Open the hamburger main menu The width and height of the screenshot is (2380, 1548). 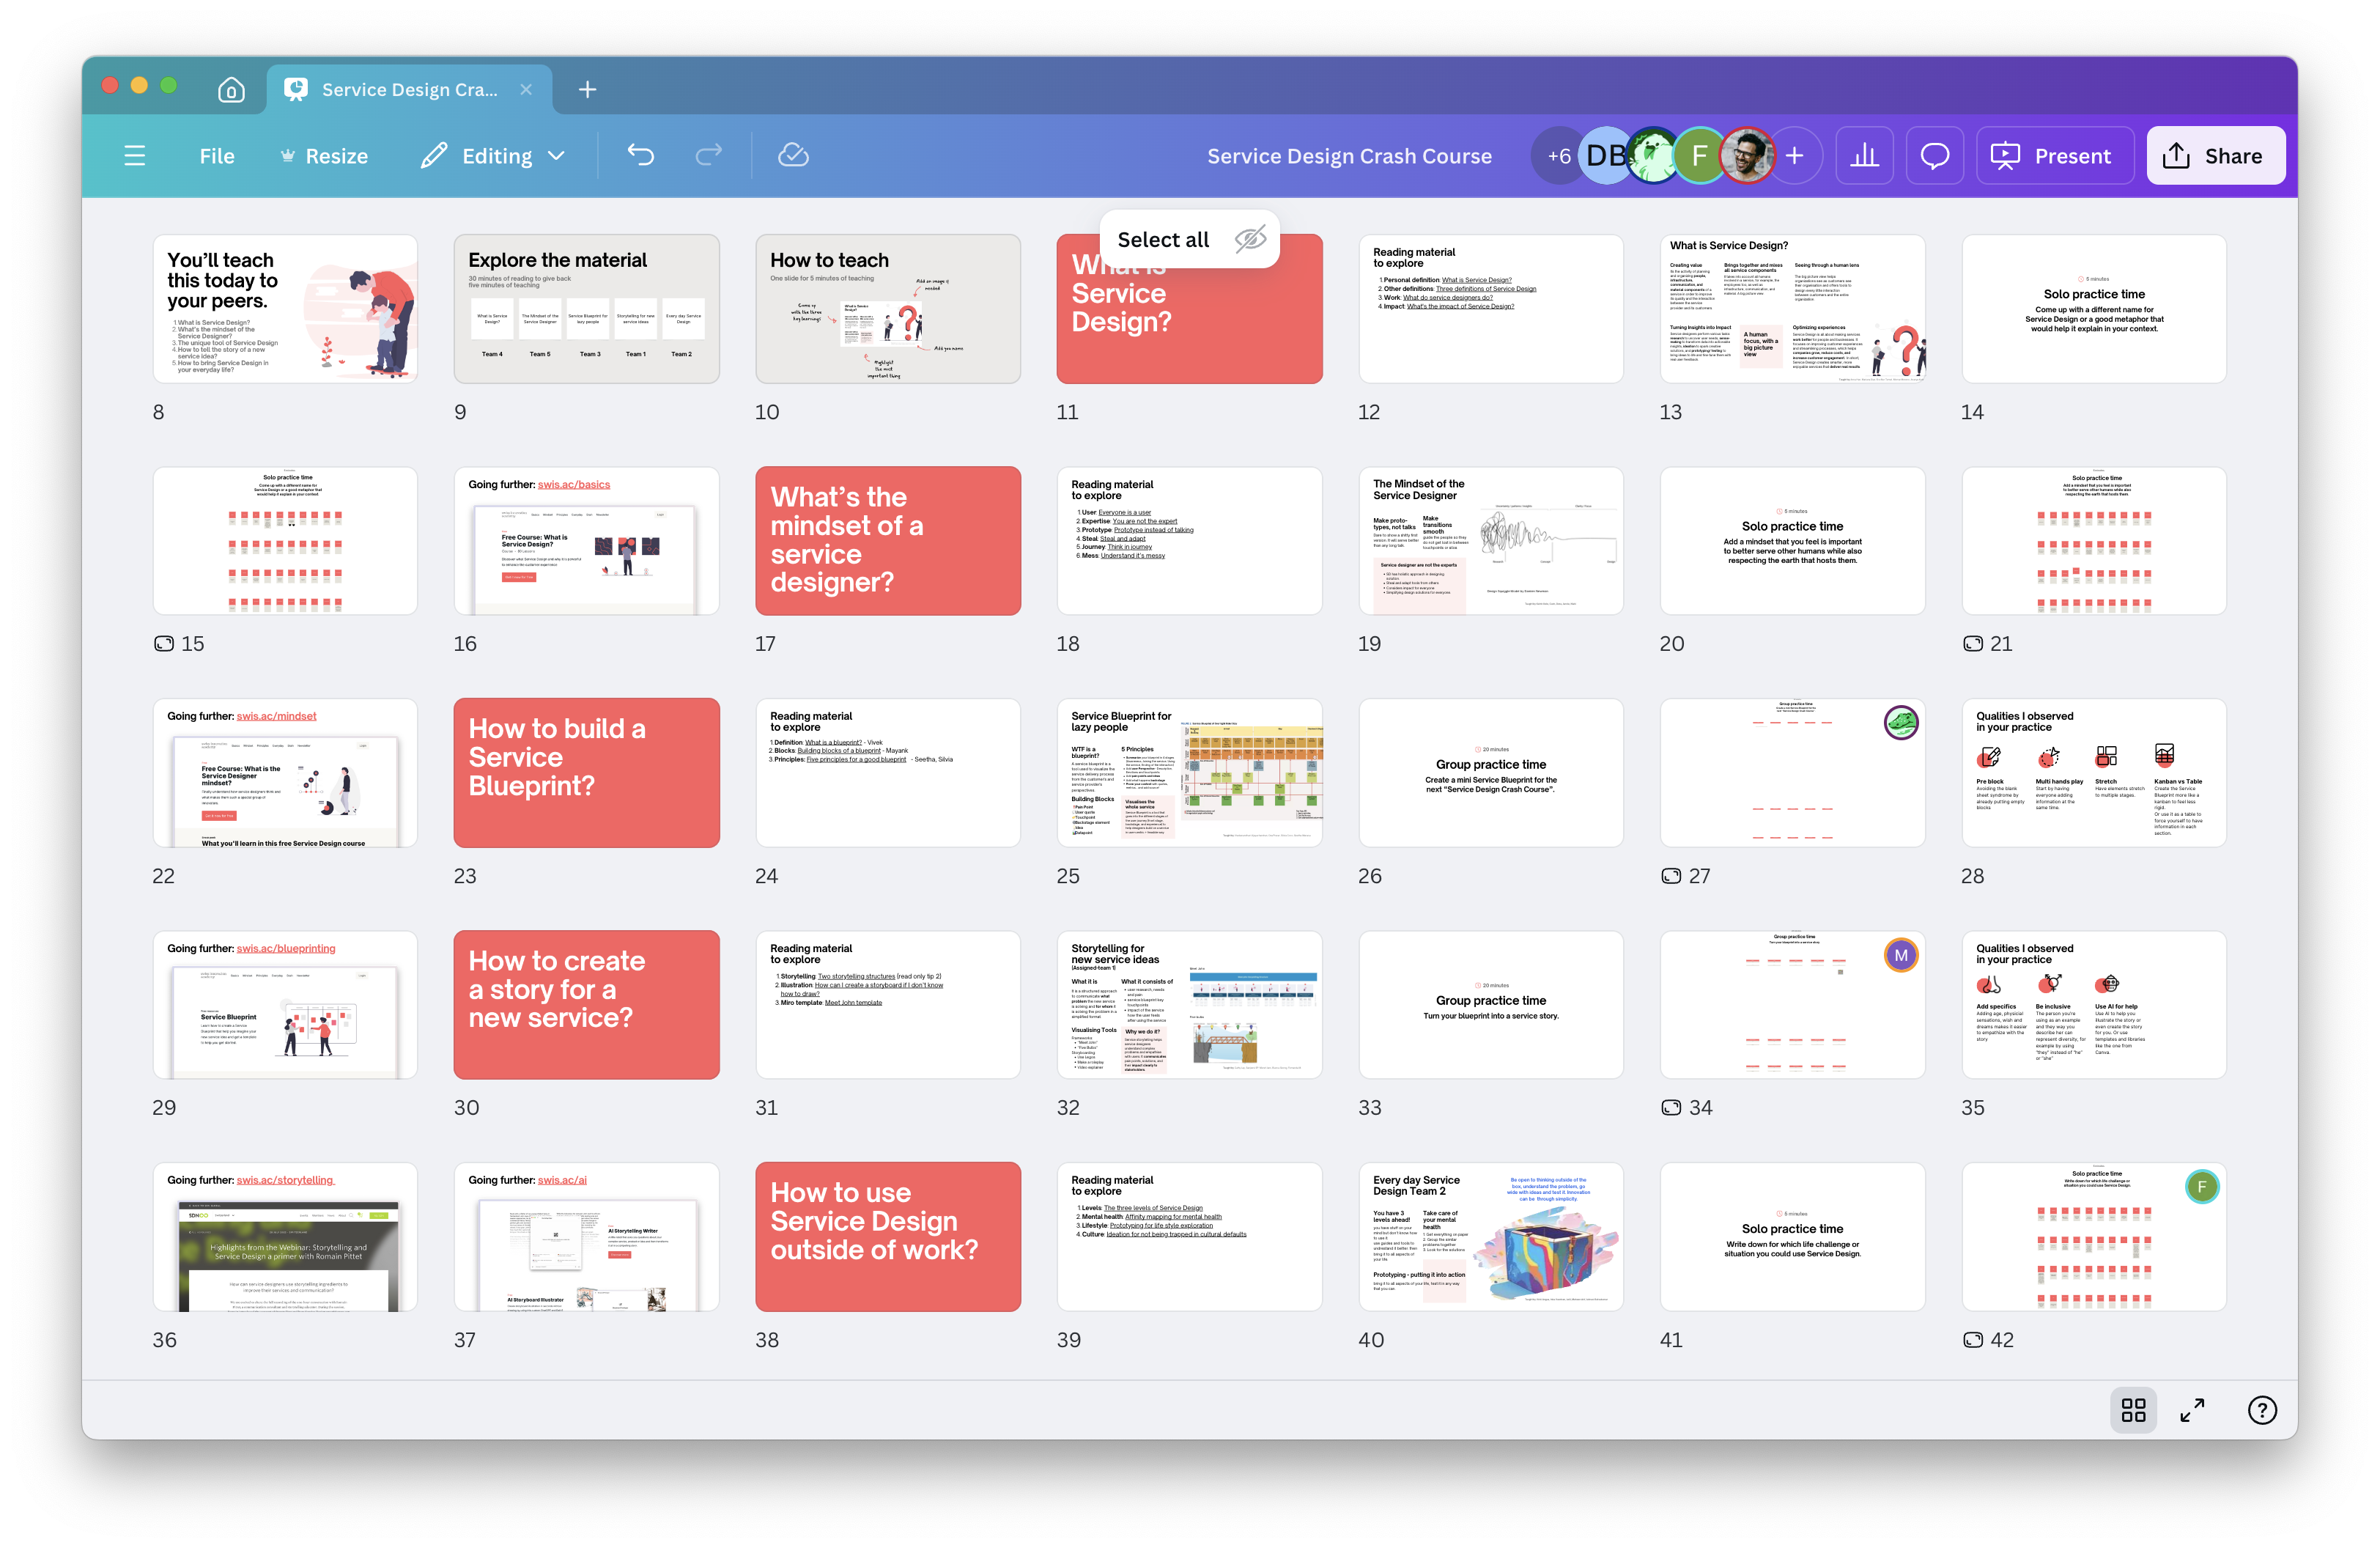(x=135, y=156)
